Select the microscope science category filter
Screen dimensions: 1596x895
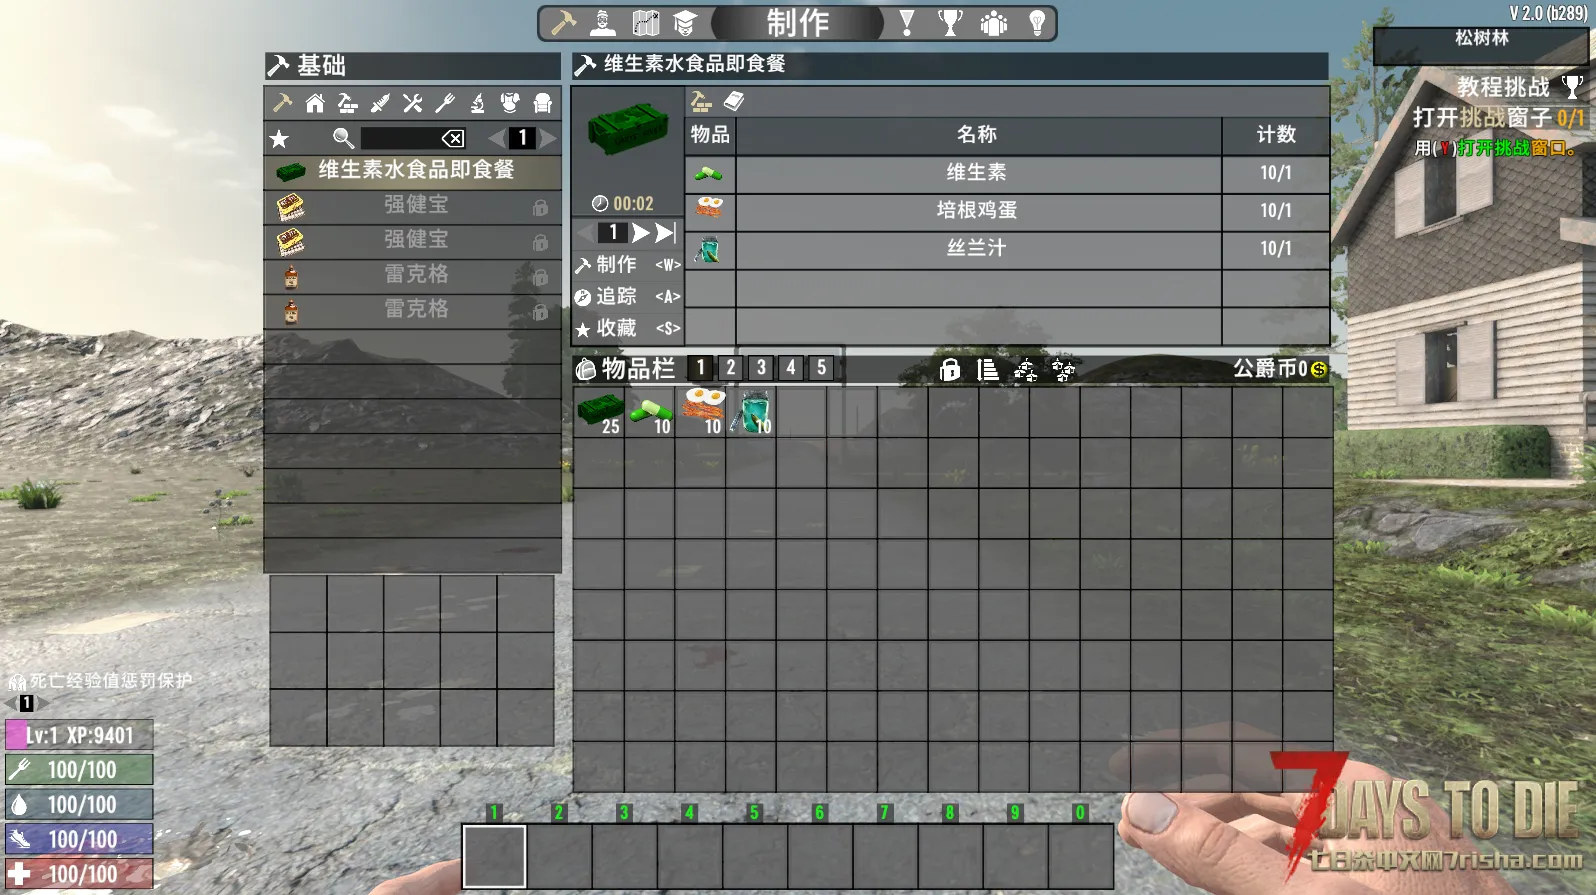pyautogui.click(x=477, y=103)
